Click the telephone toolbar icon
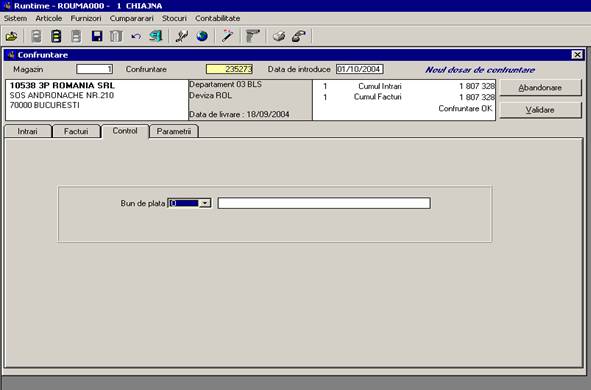 click(299, 36)
